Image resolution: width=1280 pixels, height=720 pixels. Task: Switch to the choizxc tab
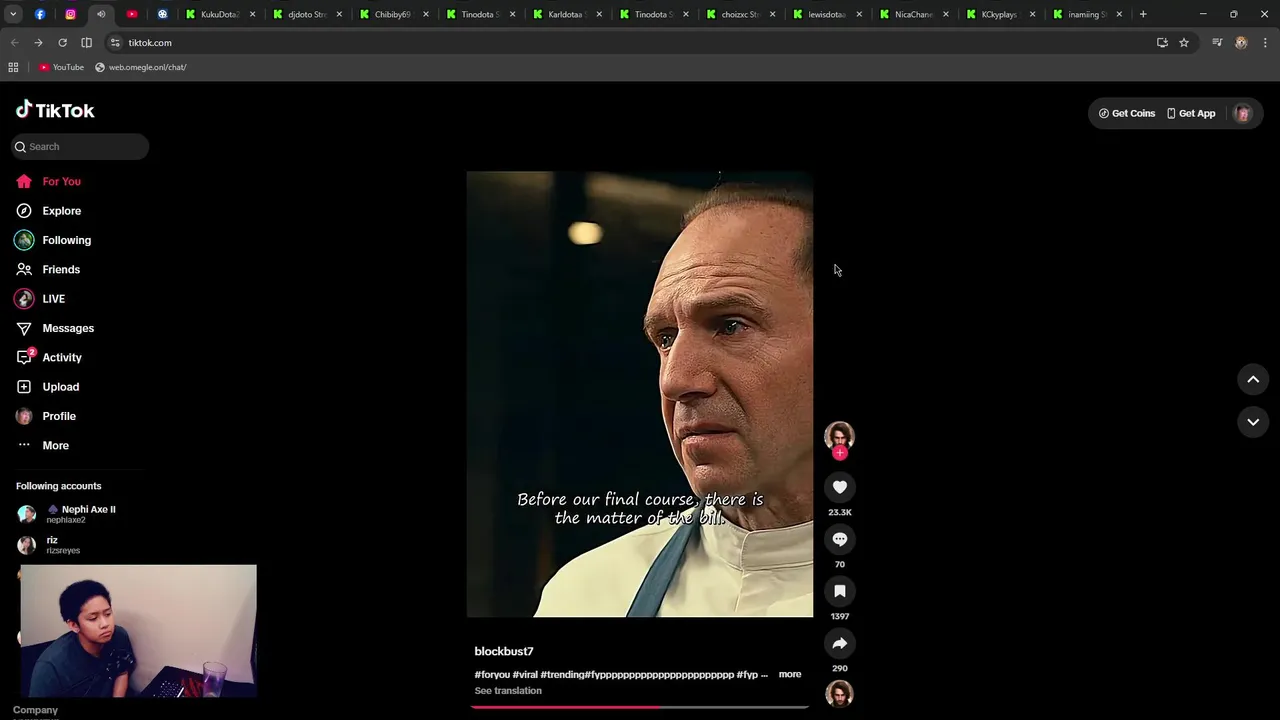pyautogui.click(x=739, y=14)
